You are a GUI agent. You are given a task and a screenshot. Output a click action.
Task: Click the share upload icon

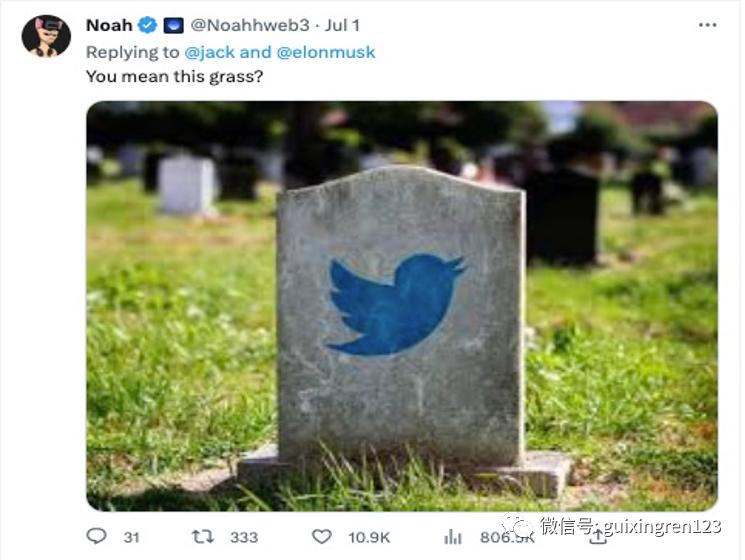point(598,535)
